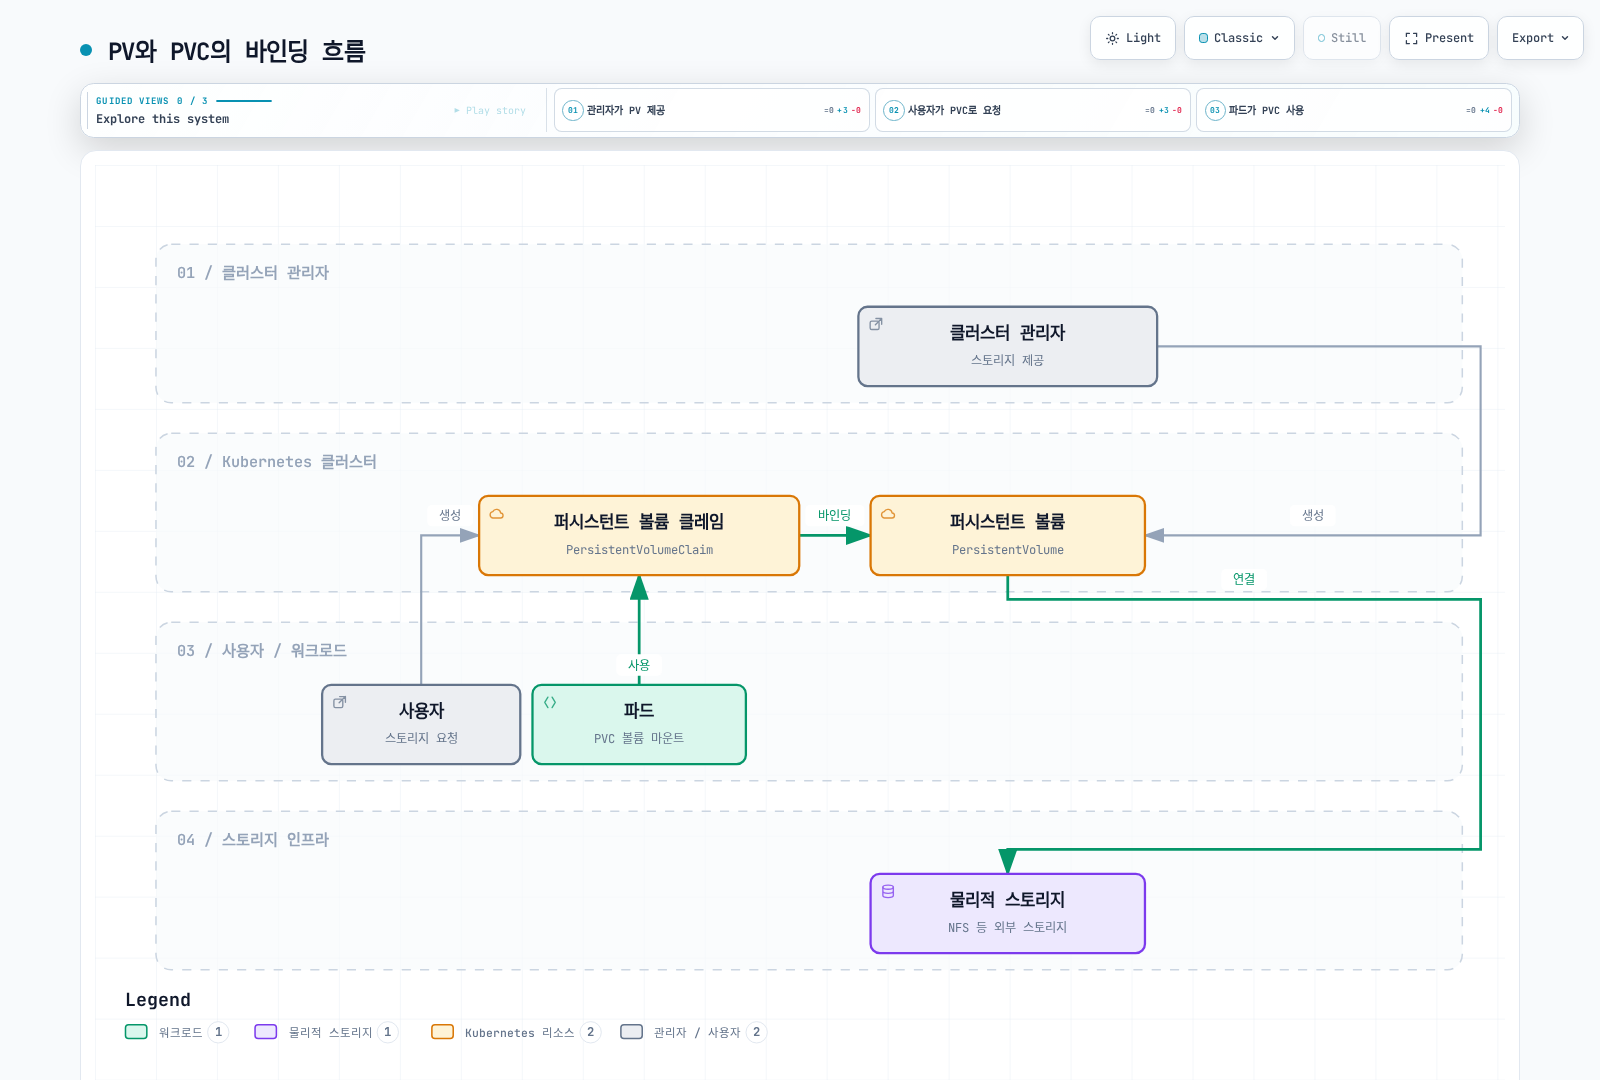Click the Guided Views progress bar
The width and height of the screenshot is (1600, 1080).
click(244, 101)
